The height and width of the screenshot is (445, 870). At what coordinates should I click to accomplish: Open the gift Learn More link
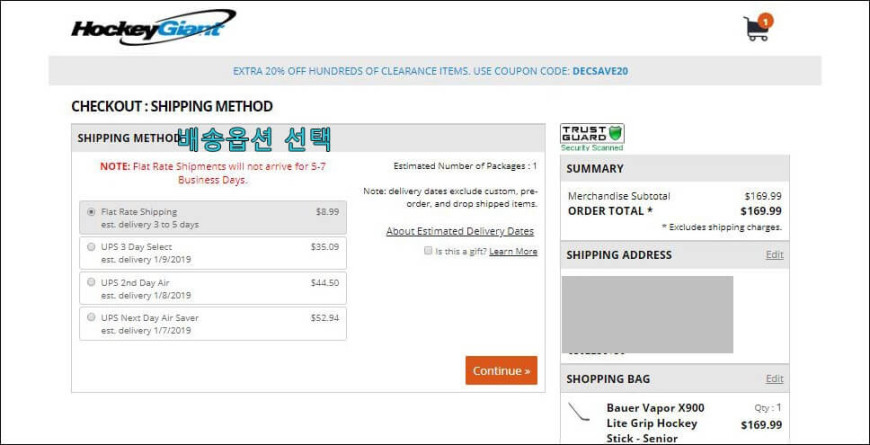pos(513,251)
